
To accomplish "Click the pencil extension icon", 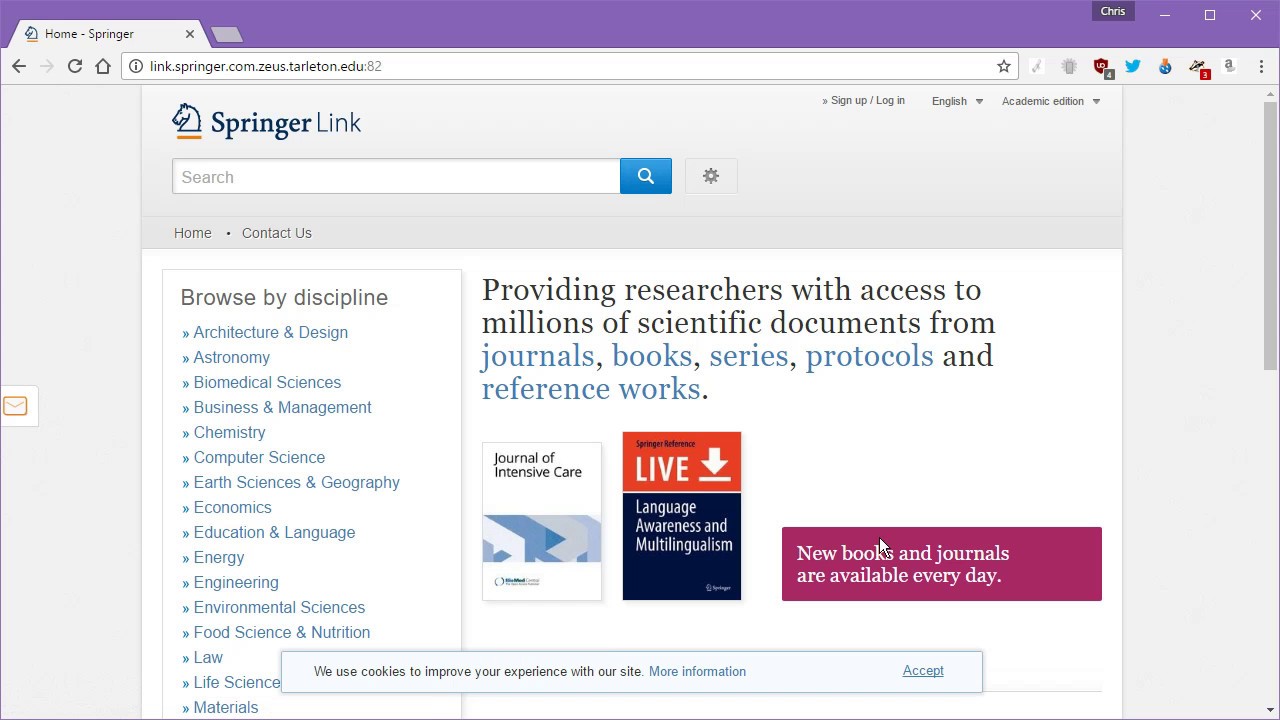I will tap(1037, 66).
